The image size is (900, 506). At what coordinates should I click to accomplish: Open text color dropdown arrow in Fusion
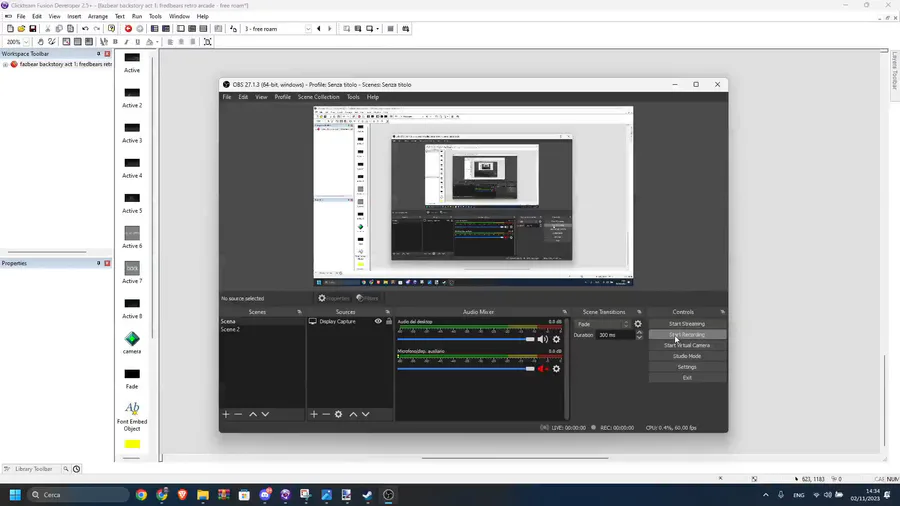point(157,42)
